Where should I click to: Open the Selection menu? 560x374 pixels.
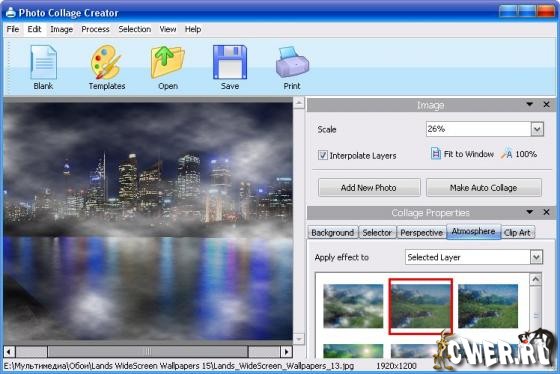tap(135, 29)
